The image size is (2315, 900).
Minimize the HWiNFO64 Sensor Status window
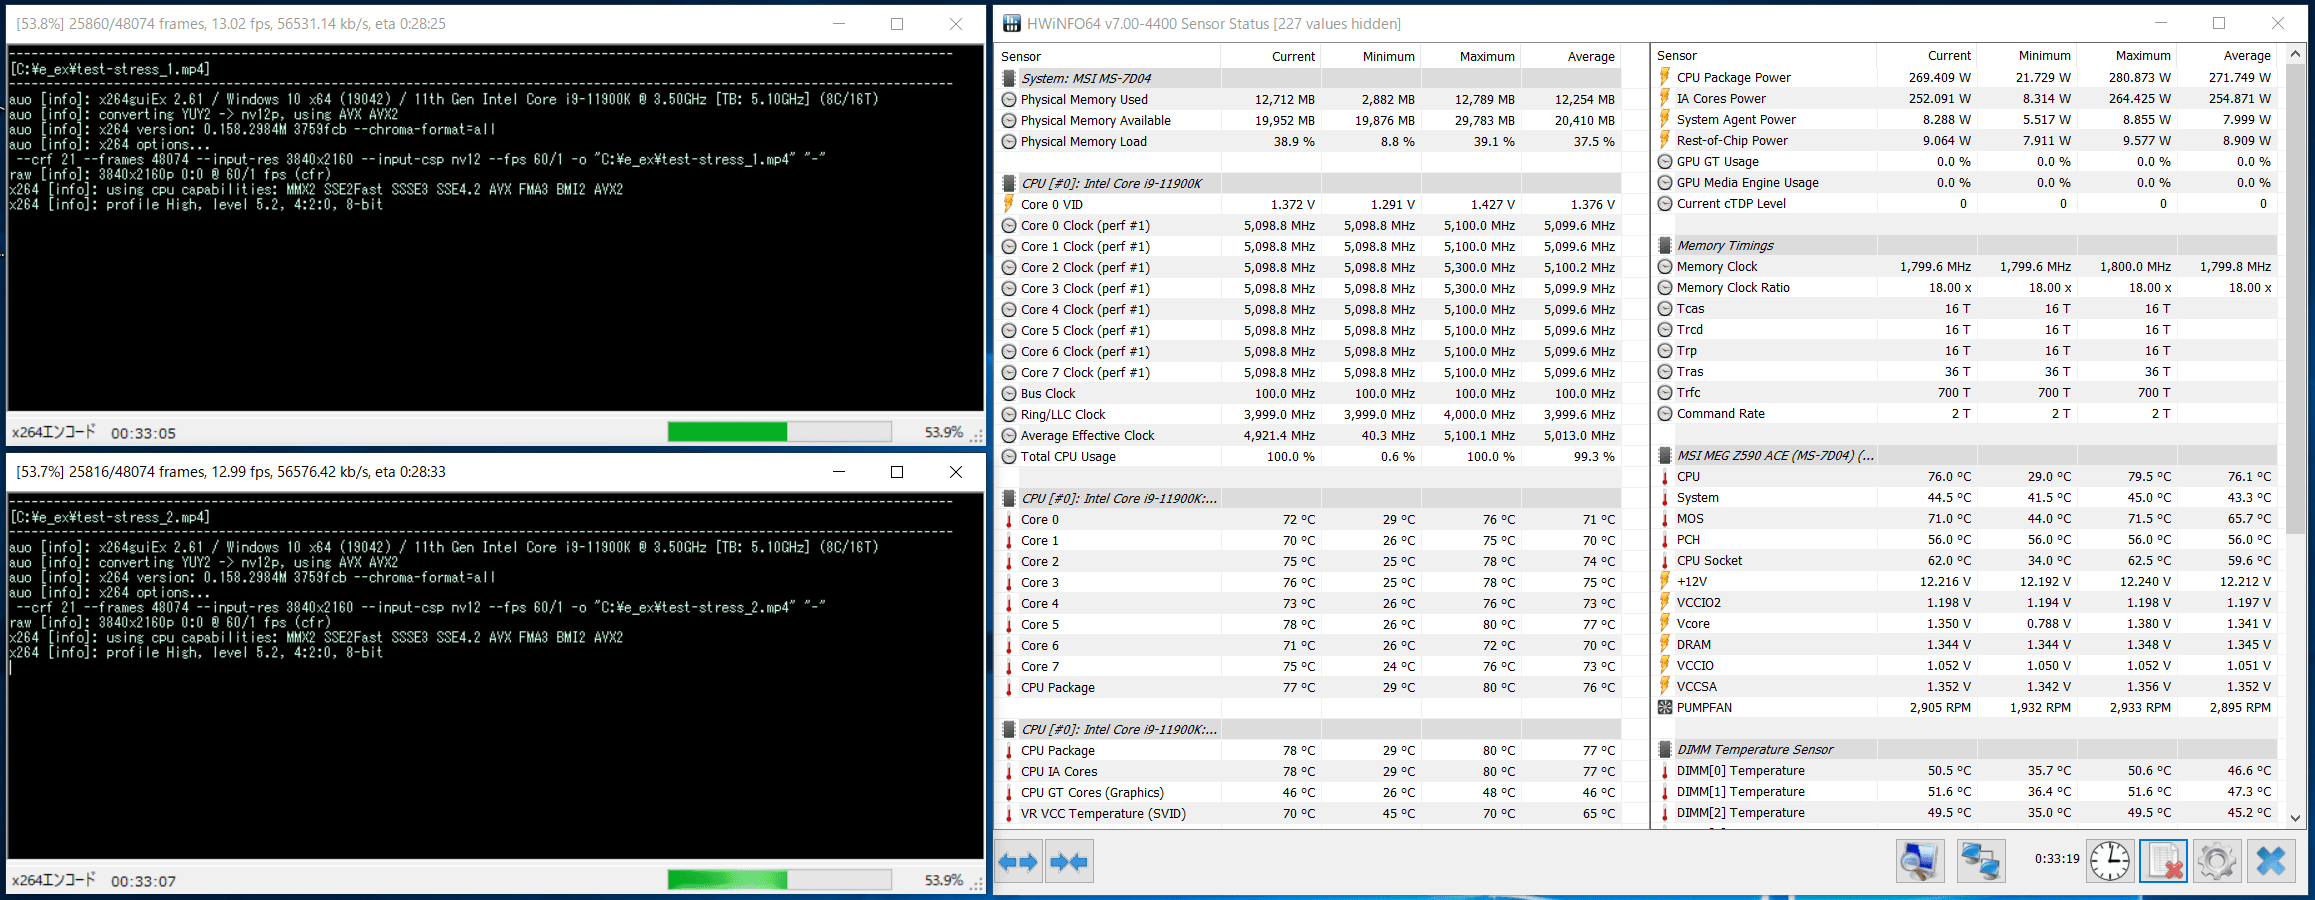(2160, 23)
